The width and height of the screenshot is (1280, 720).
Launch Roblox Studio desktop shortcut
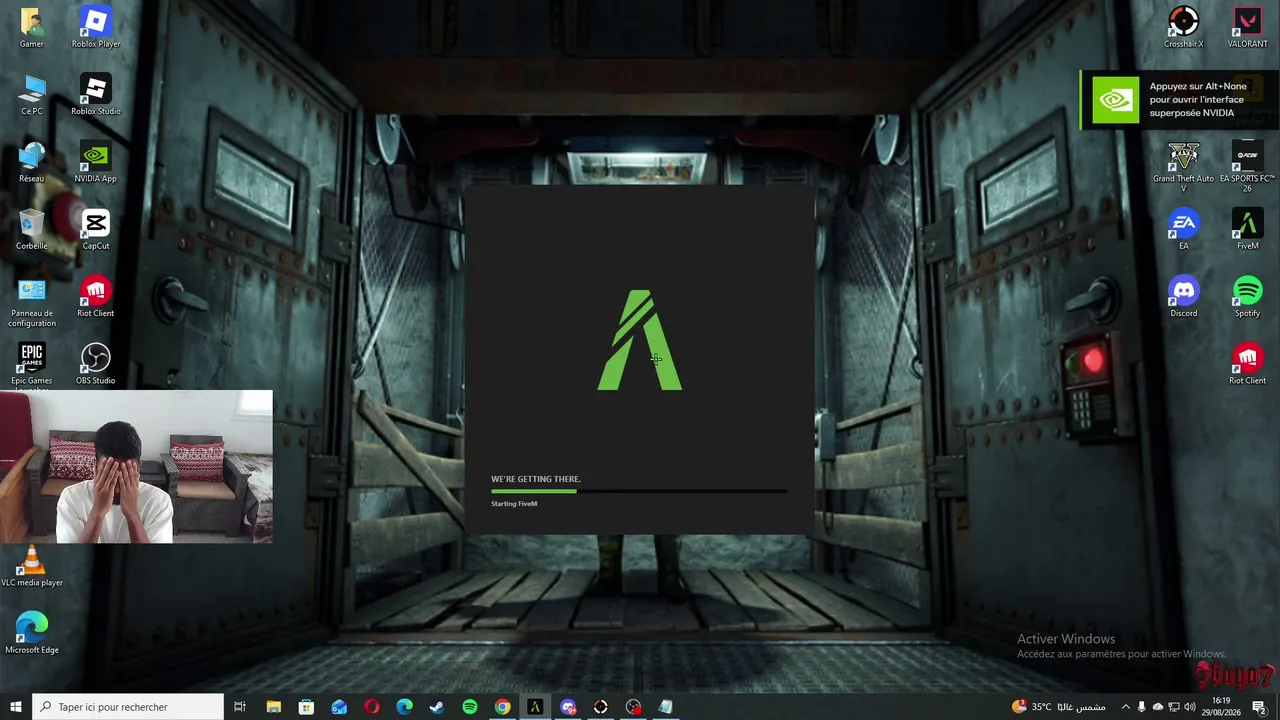click(x=96, y=95)
